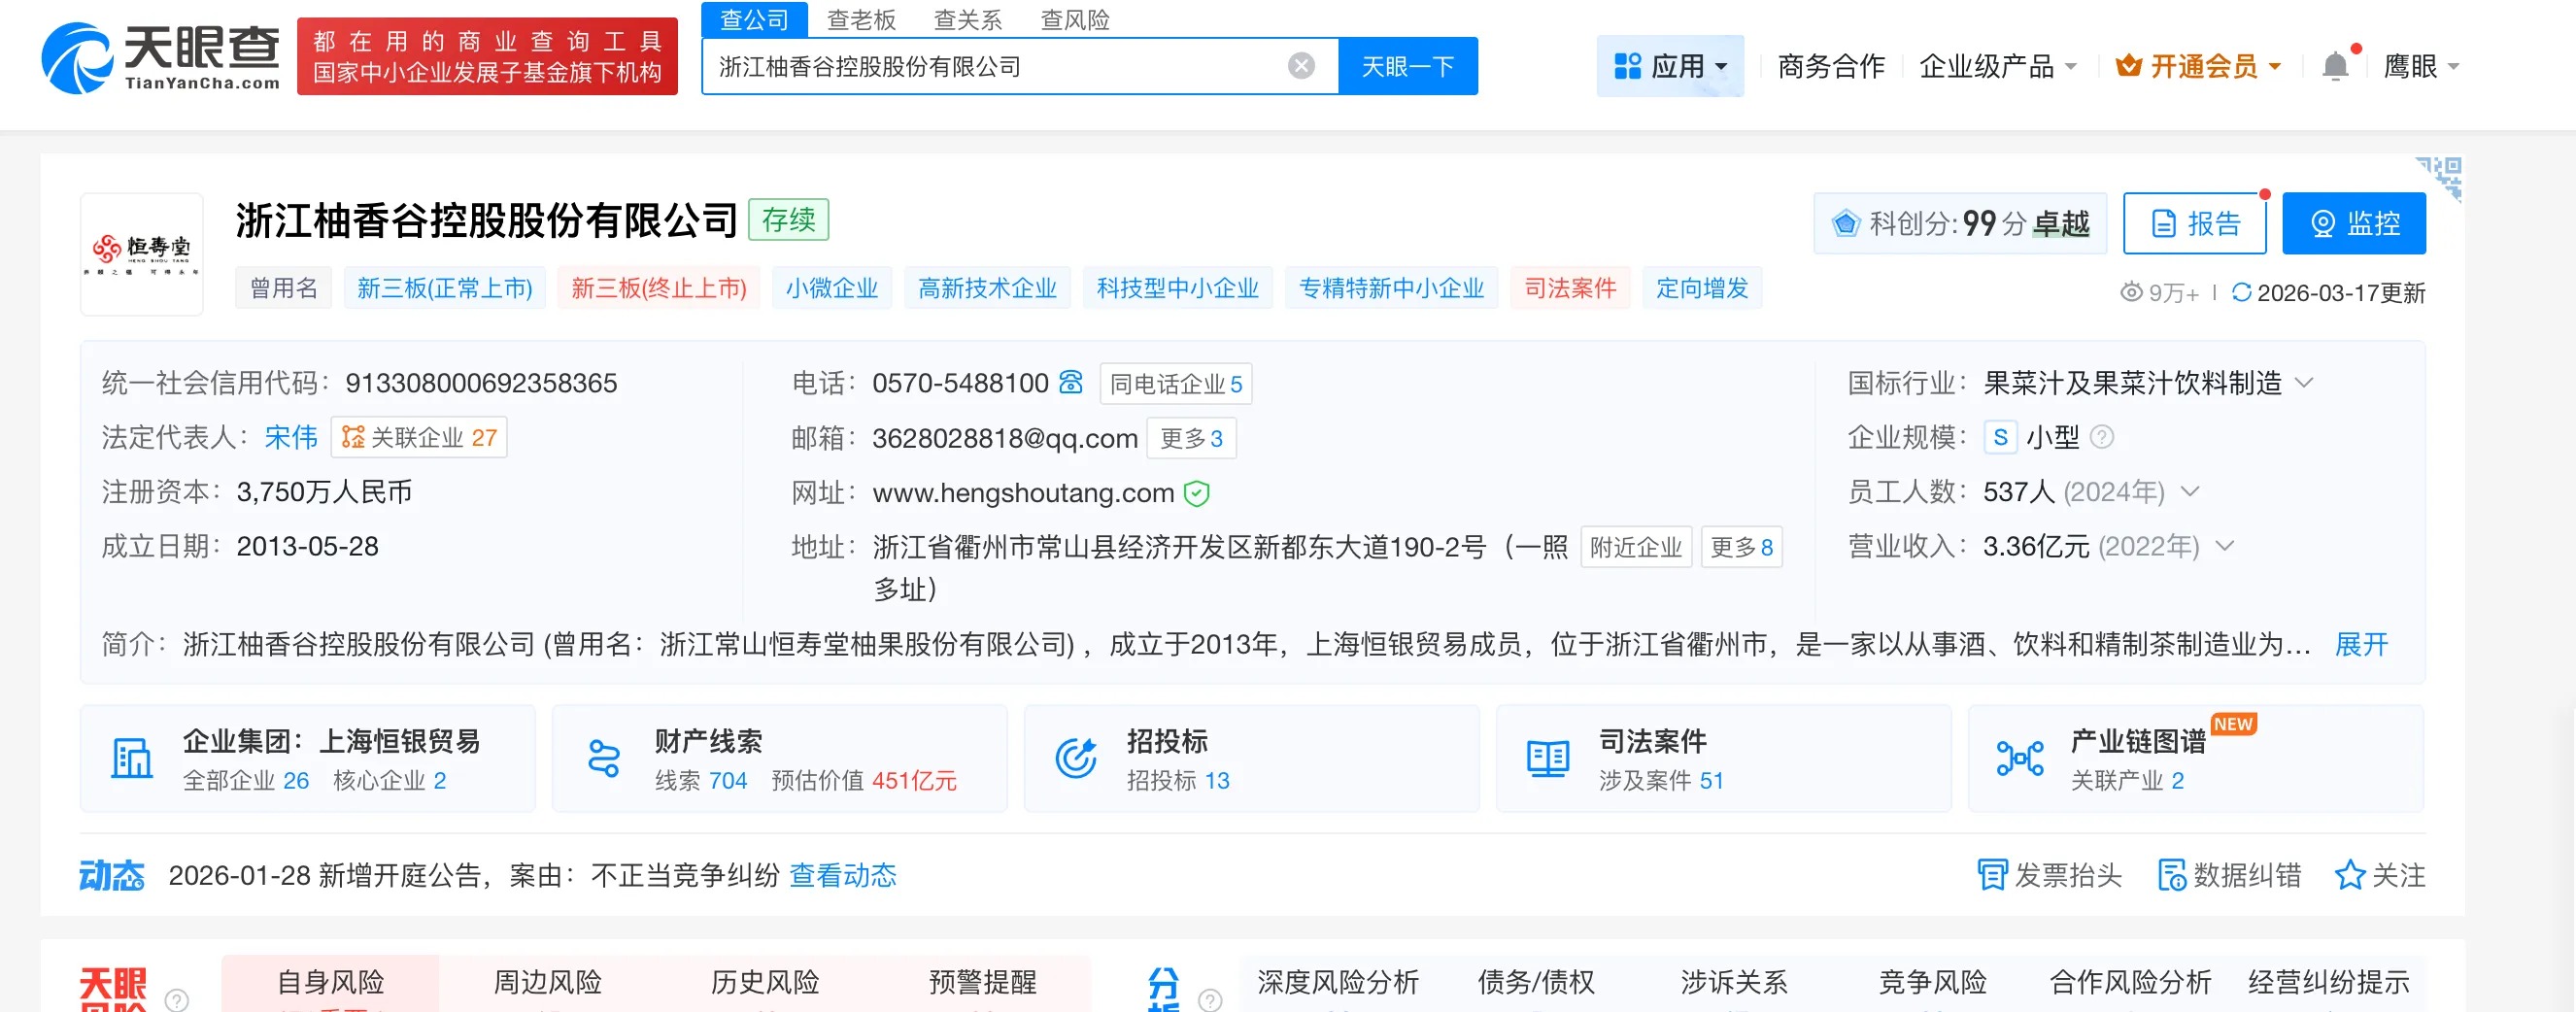The image size is (2576, 1012).
Task: Click the help icon next to 小型
Action: pos(2102,437)
